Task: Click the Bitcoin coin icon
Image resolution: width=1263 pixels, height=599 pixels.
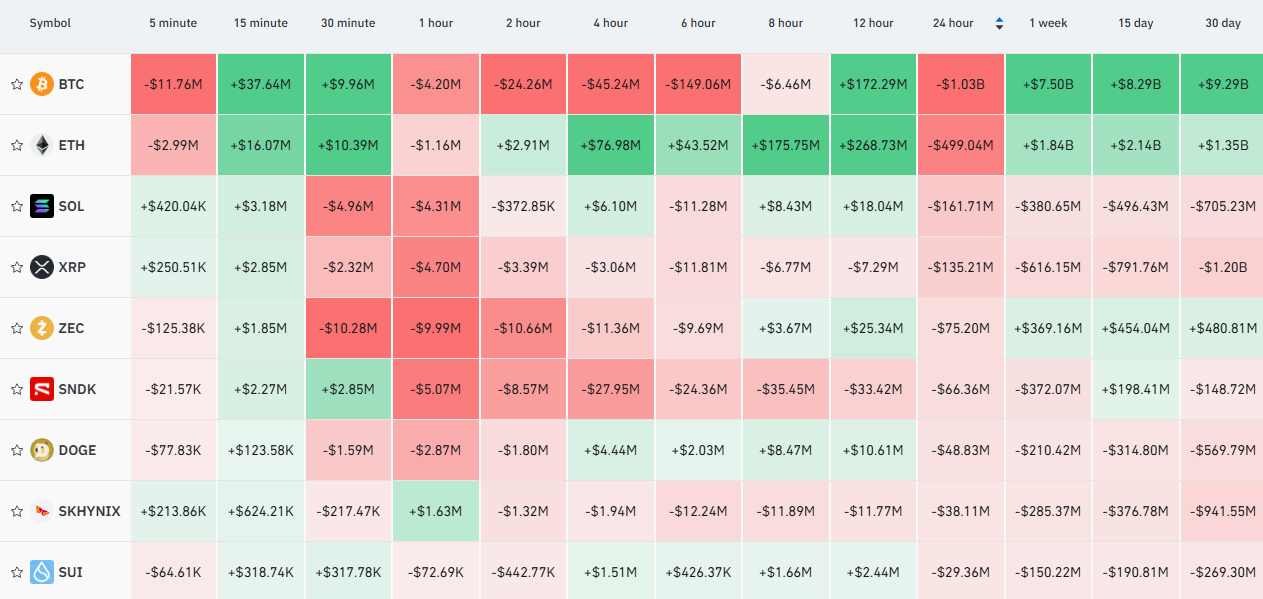Action: pos(42,84)
